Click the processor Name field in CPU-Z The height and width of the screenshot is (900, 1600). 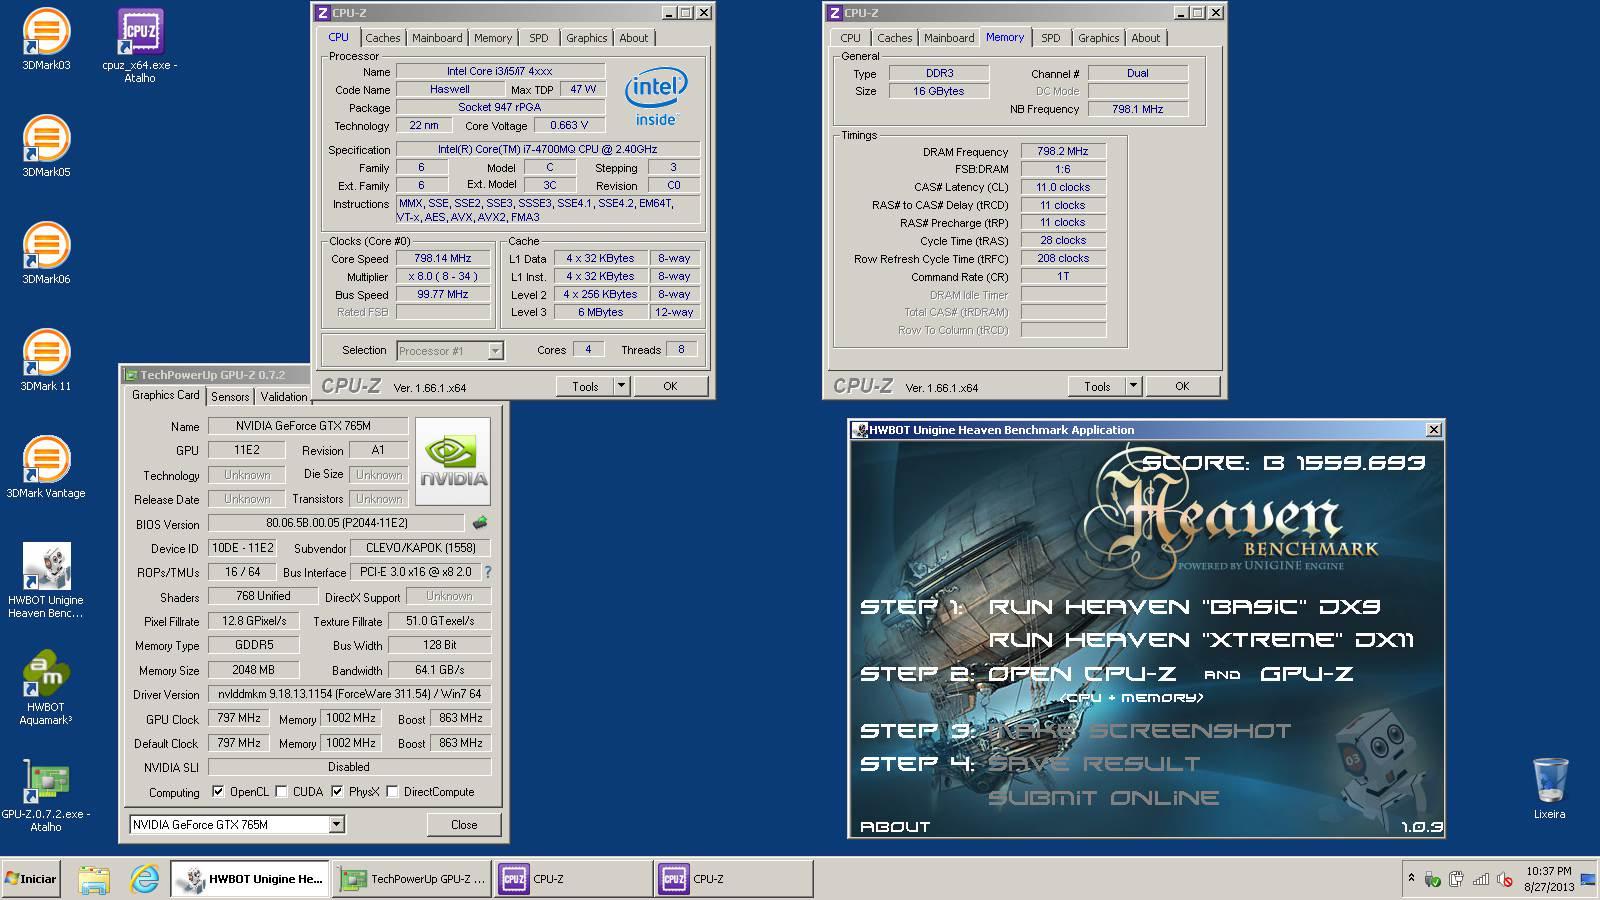(500, 71)
